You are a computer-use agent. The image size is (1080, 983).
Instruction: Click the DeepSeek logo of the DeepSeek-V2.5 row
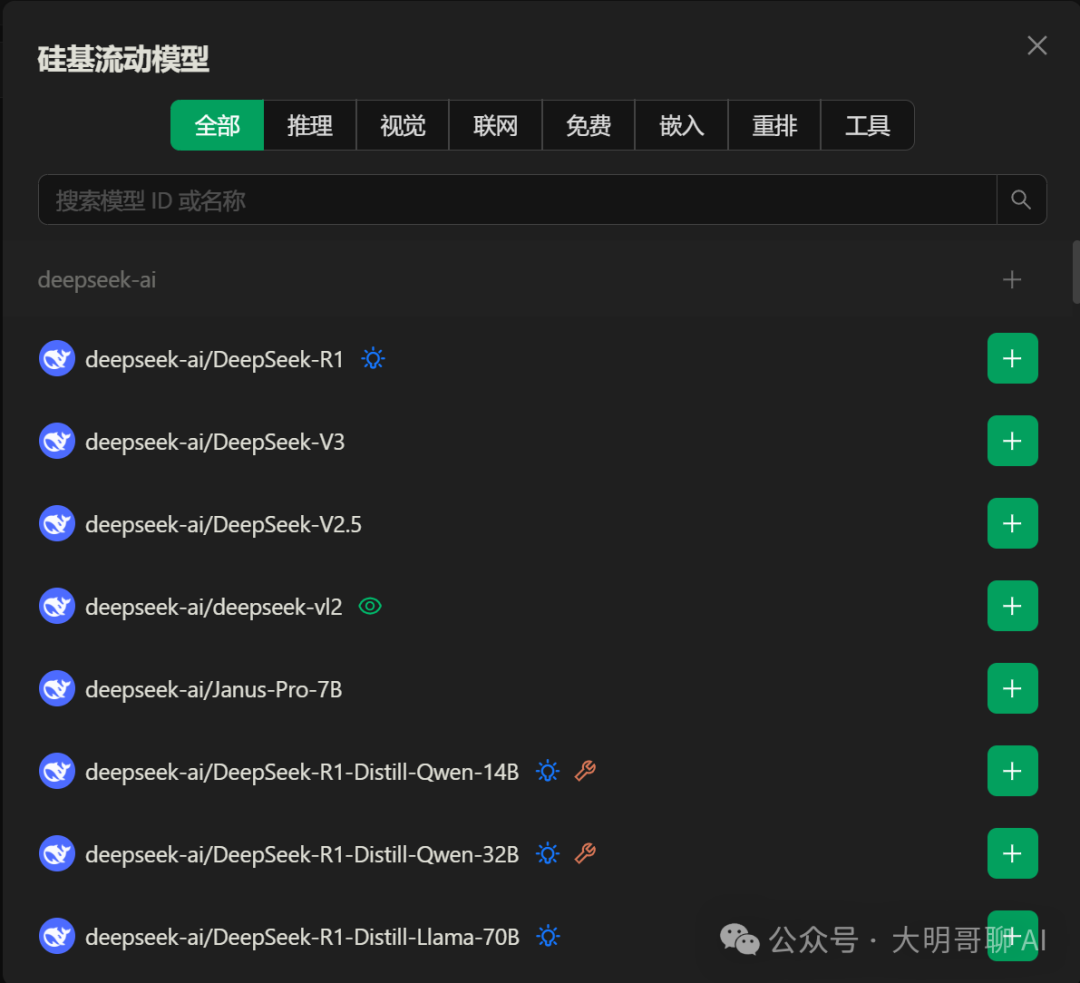pos(56,524)
